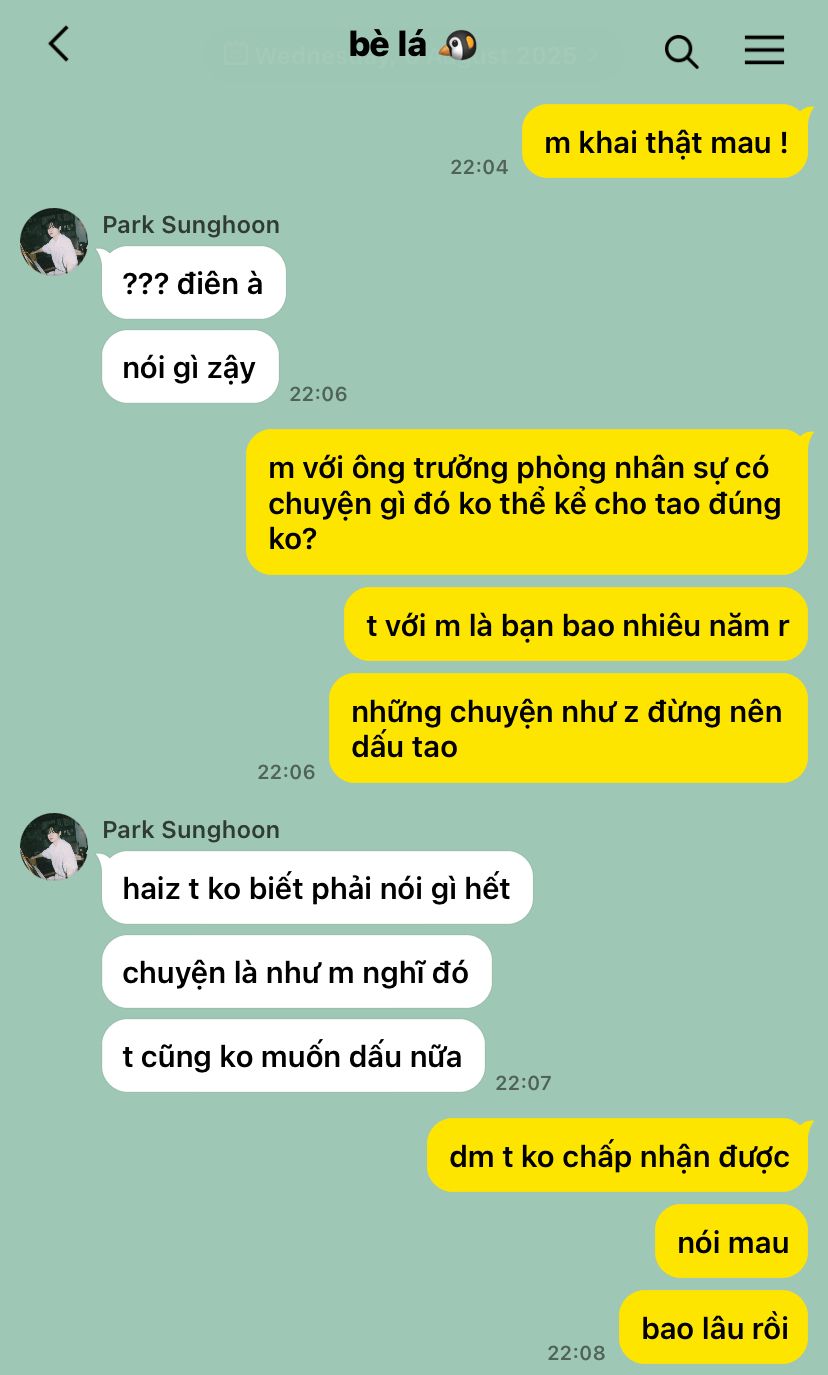The image size is (828, 1375).
Task: Tap the penguin emoji in chat title
Action: tap(458, 45)
